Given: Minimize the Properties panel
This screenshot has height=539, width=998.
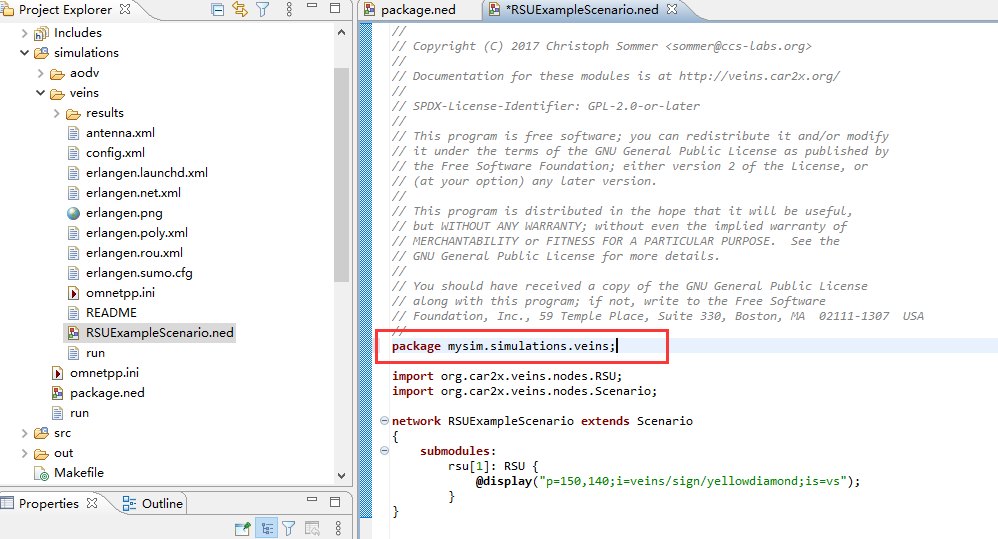Looking at the screenshot, I should 312,500.
